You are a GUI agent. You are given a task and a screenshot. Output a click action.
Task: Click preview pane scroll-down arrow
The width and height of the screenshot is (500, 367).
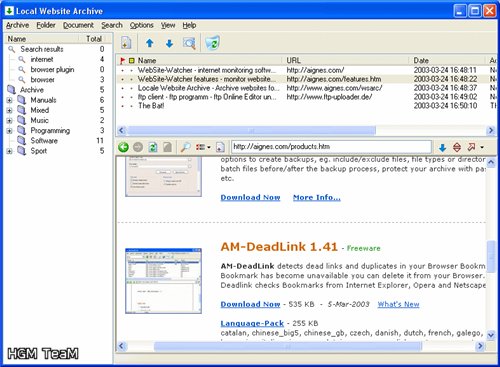pos(491,335)
